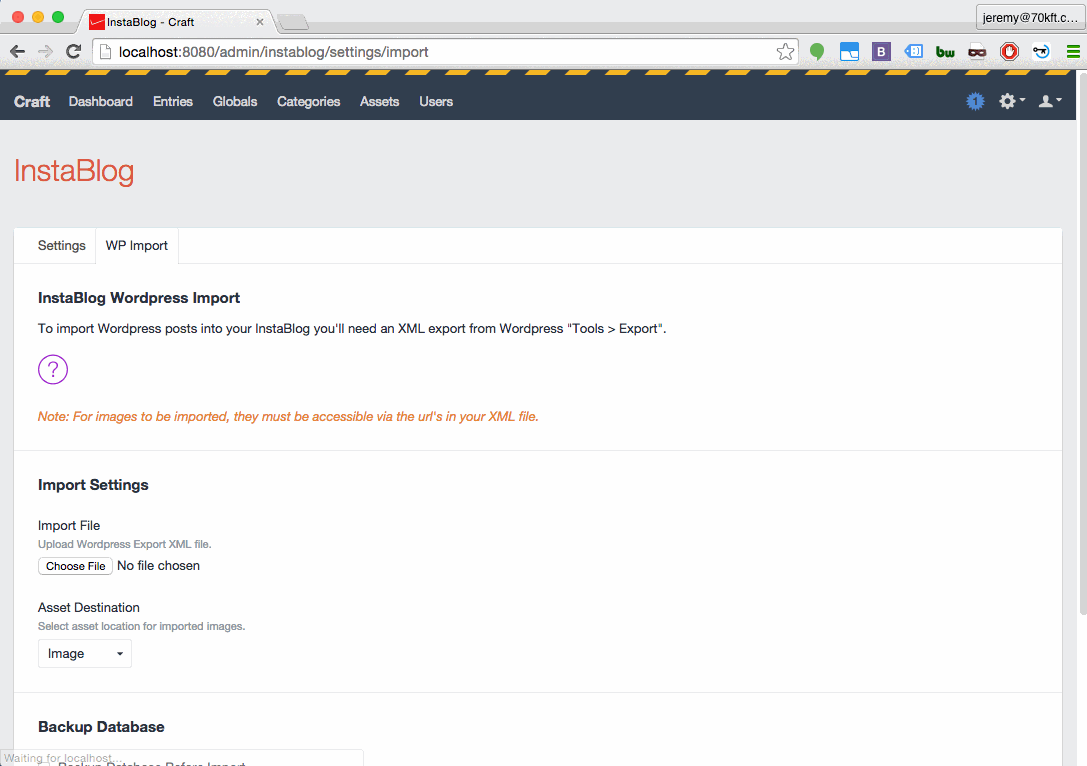Open Users in the navigation
This screenshot has width=1087, height=766.
436,101
